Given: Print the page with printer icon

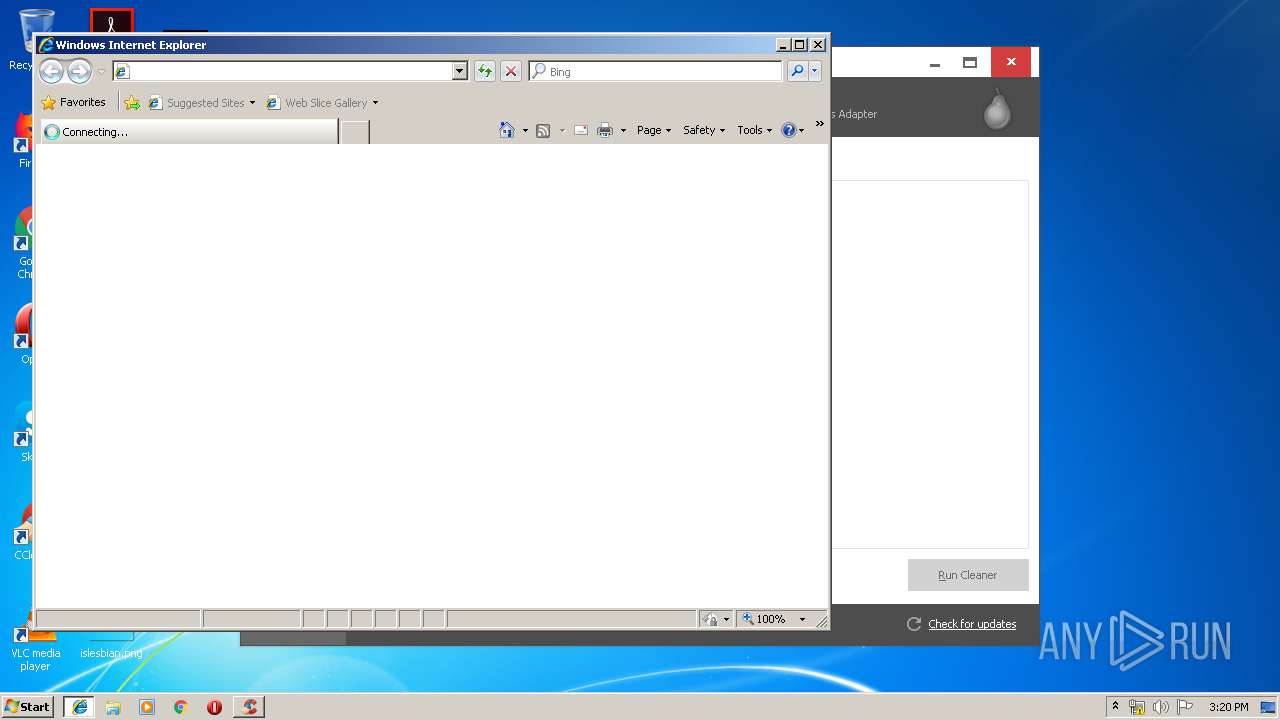Looking at the screenshot, I should click(605, 130).
